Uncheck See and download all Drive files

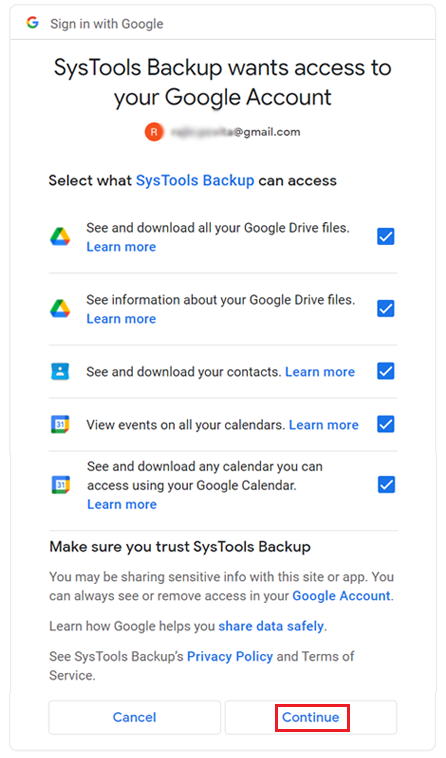(x=386, y=237)
